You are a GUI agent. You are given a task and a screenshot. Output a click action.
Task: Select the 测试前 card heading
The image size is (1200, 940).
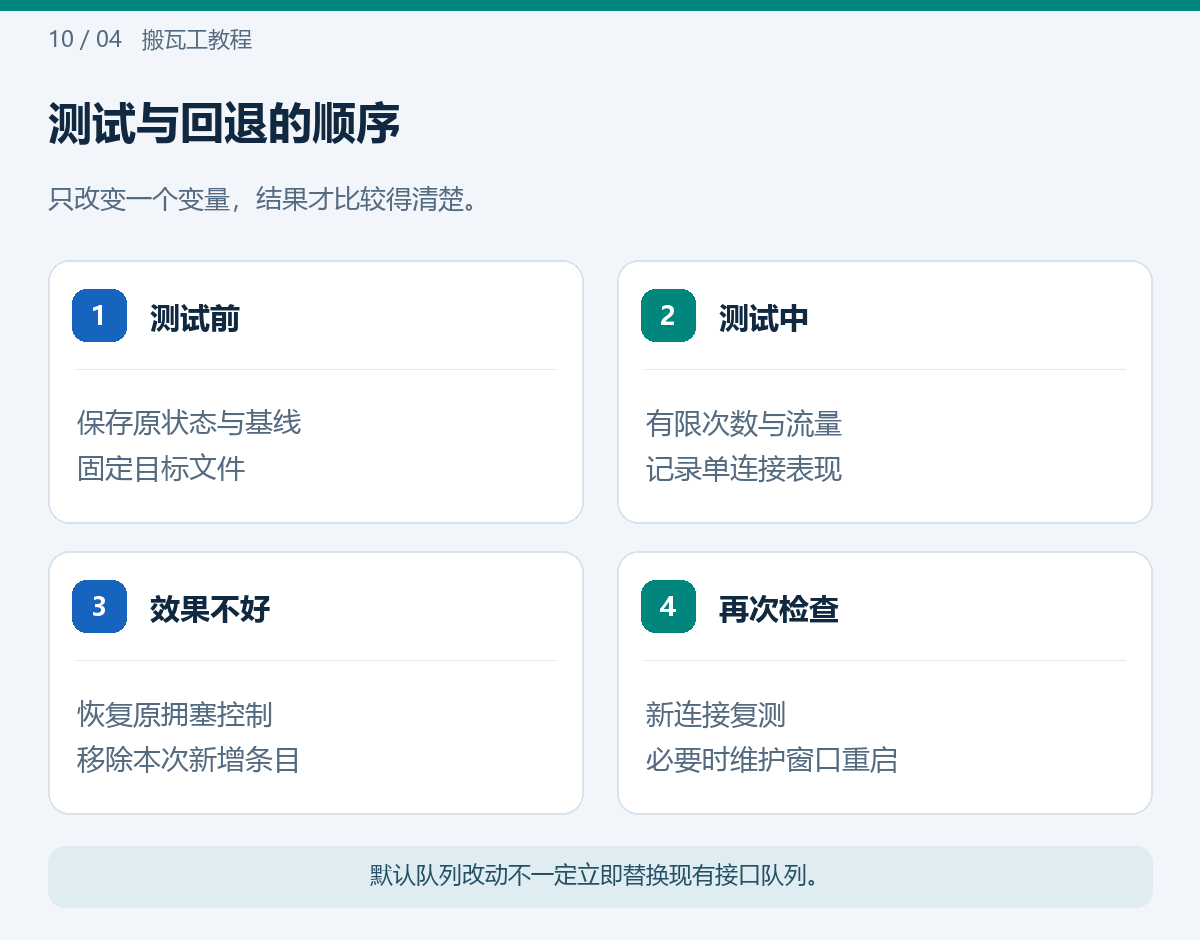click(x=195, y=318)
